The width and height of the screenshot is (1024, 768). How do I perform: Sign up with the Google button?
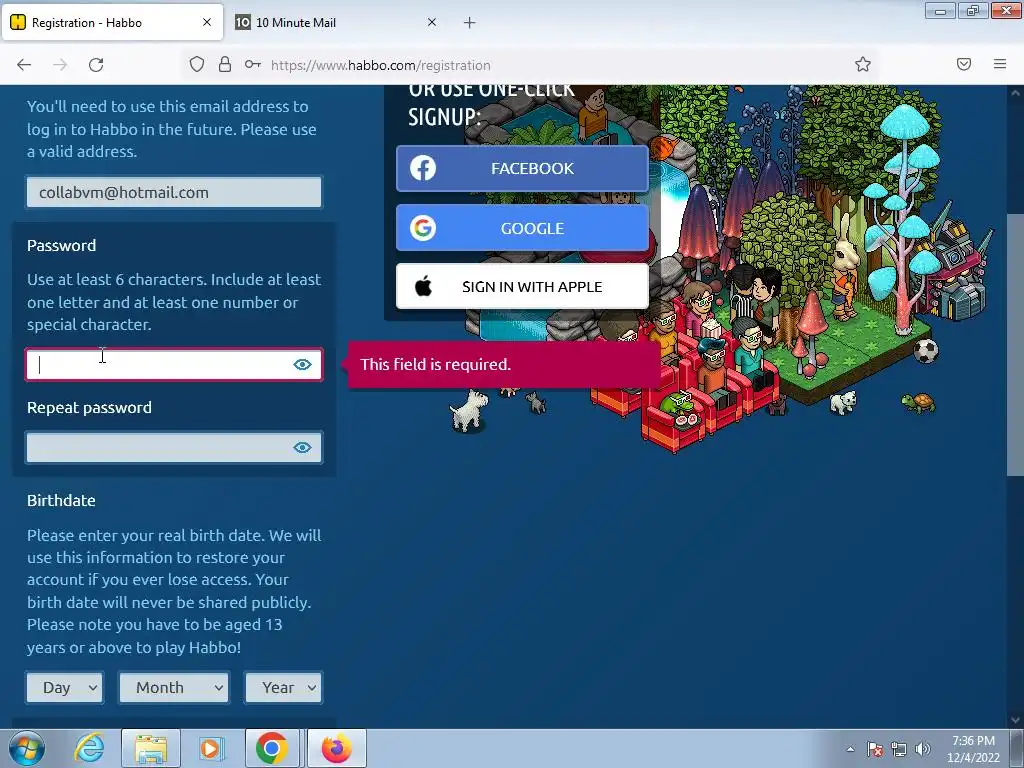522,228
